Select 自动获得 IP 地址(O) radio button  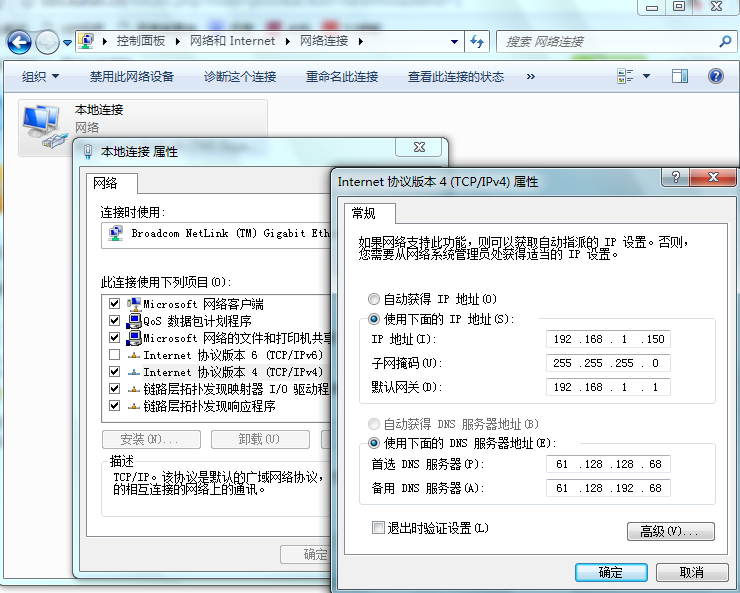(x=374, y=299)
